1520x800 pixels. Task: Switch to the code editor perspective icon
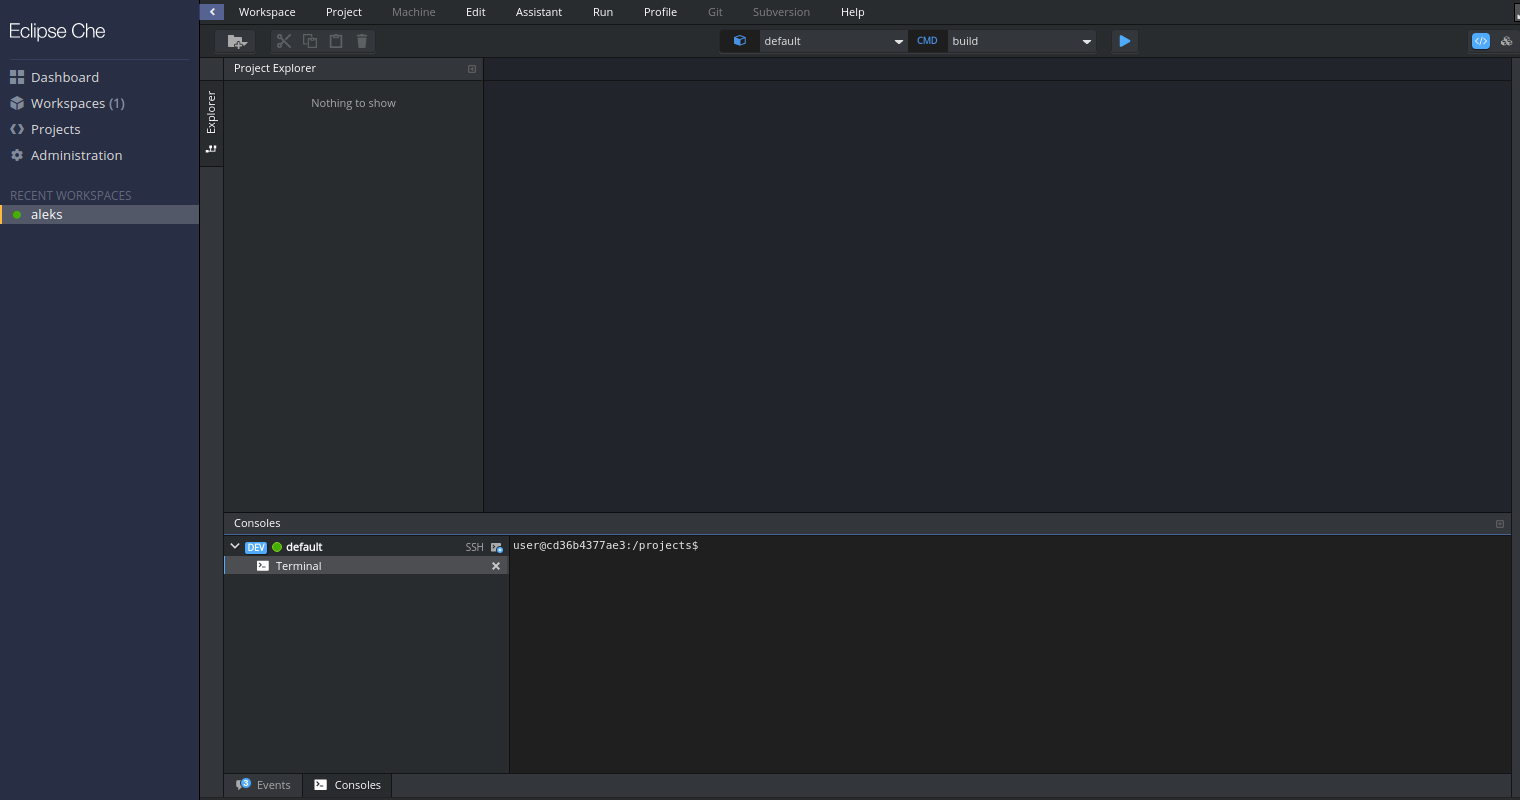click(x=1481, y=41)
